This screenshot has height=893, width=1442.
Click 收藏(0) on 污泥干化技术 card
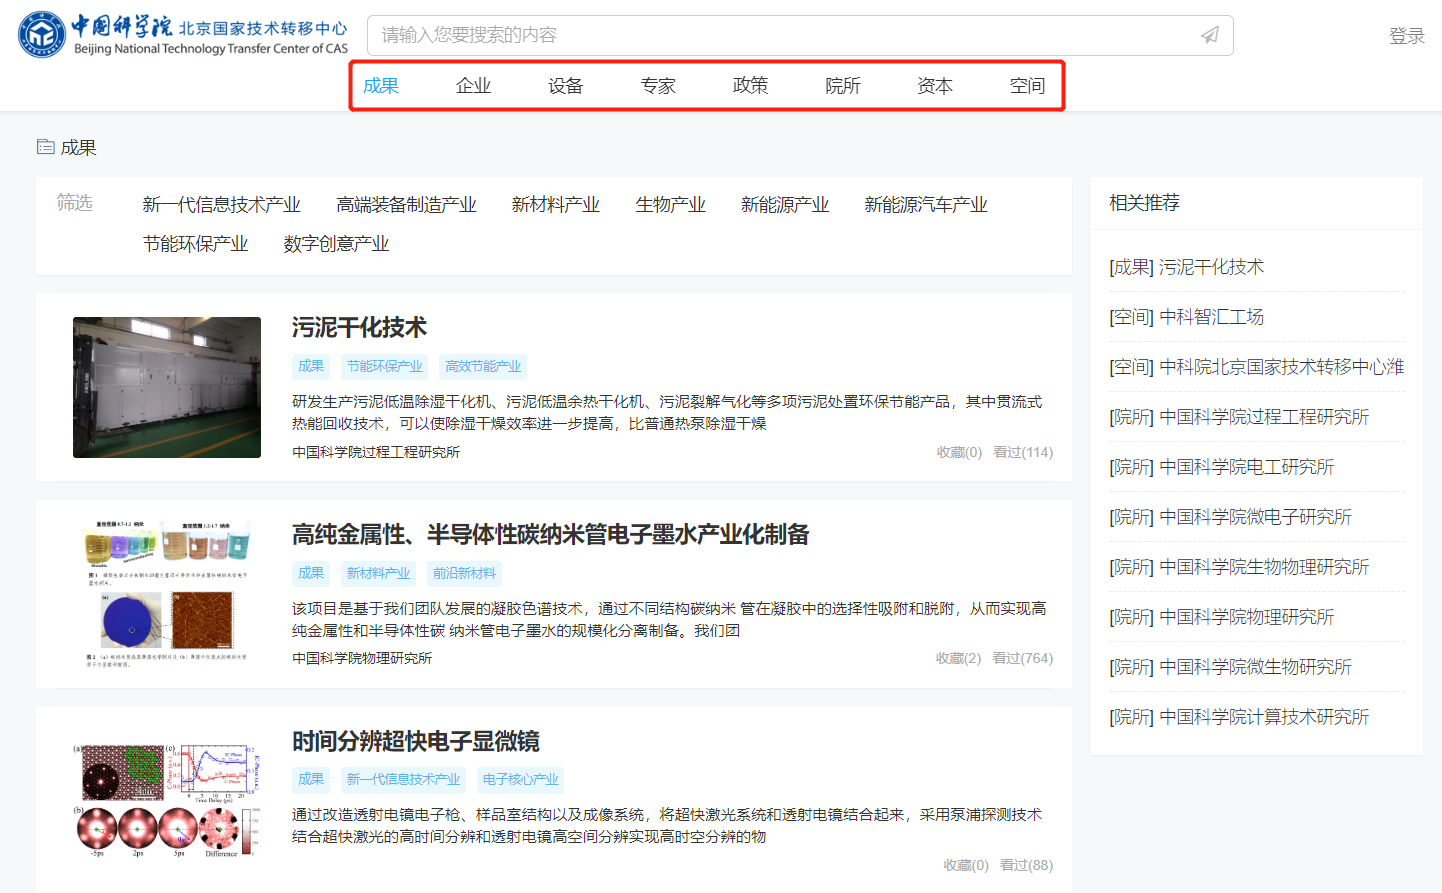click(x=959, y=452)
